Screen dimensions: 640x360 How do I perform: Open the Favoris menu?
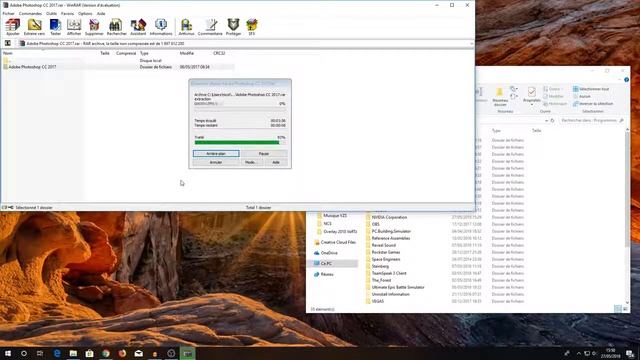tap(67, 13)
